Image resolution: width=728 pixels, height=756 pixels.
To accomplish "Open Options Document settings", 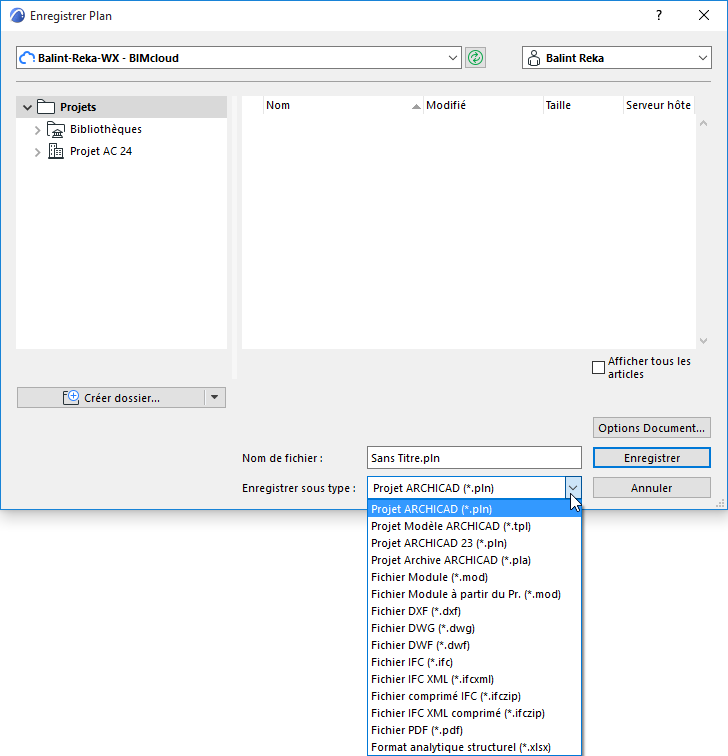I will point(651,428).
